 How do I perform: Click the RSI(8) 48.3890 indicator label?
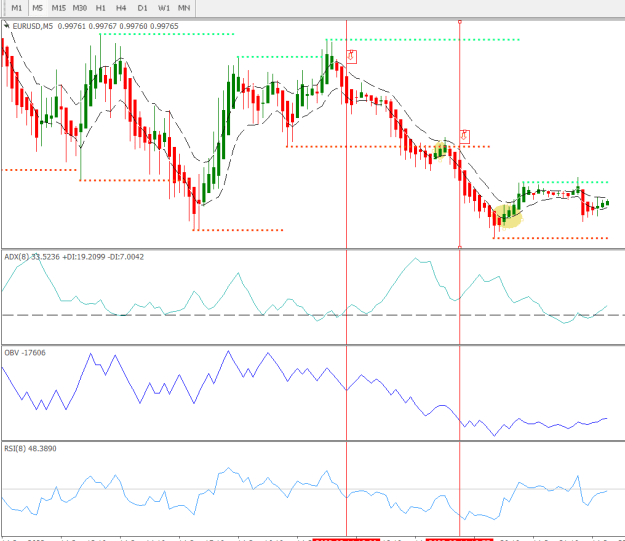30,449
